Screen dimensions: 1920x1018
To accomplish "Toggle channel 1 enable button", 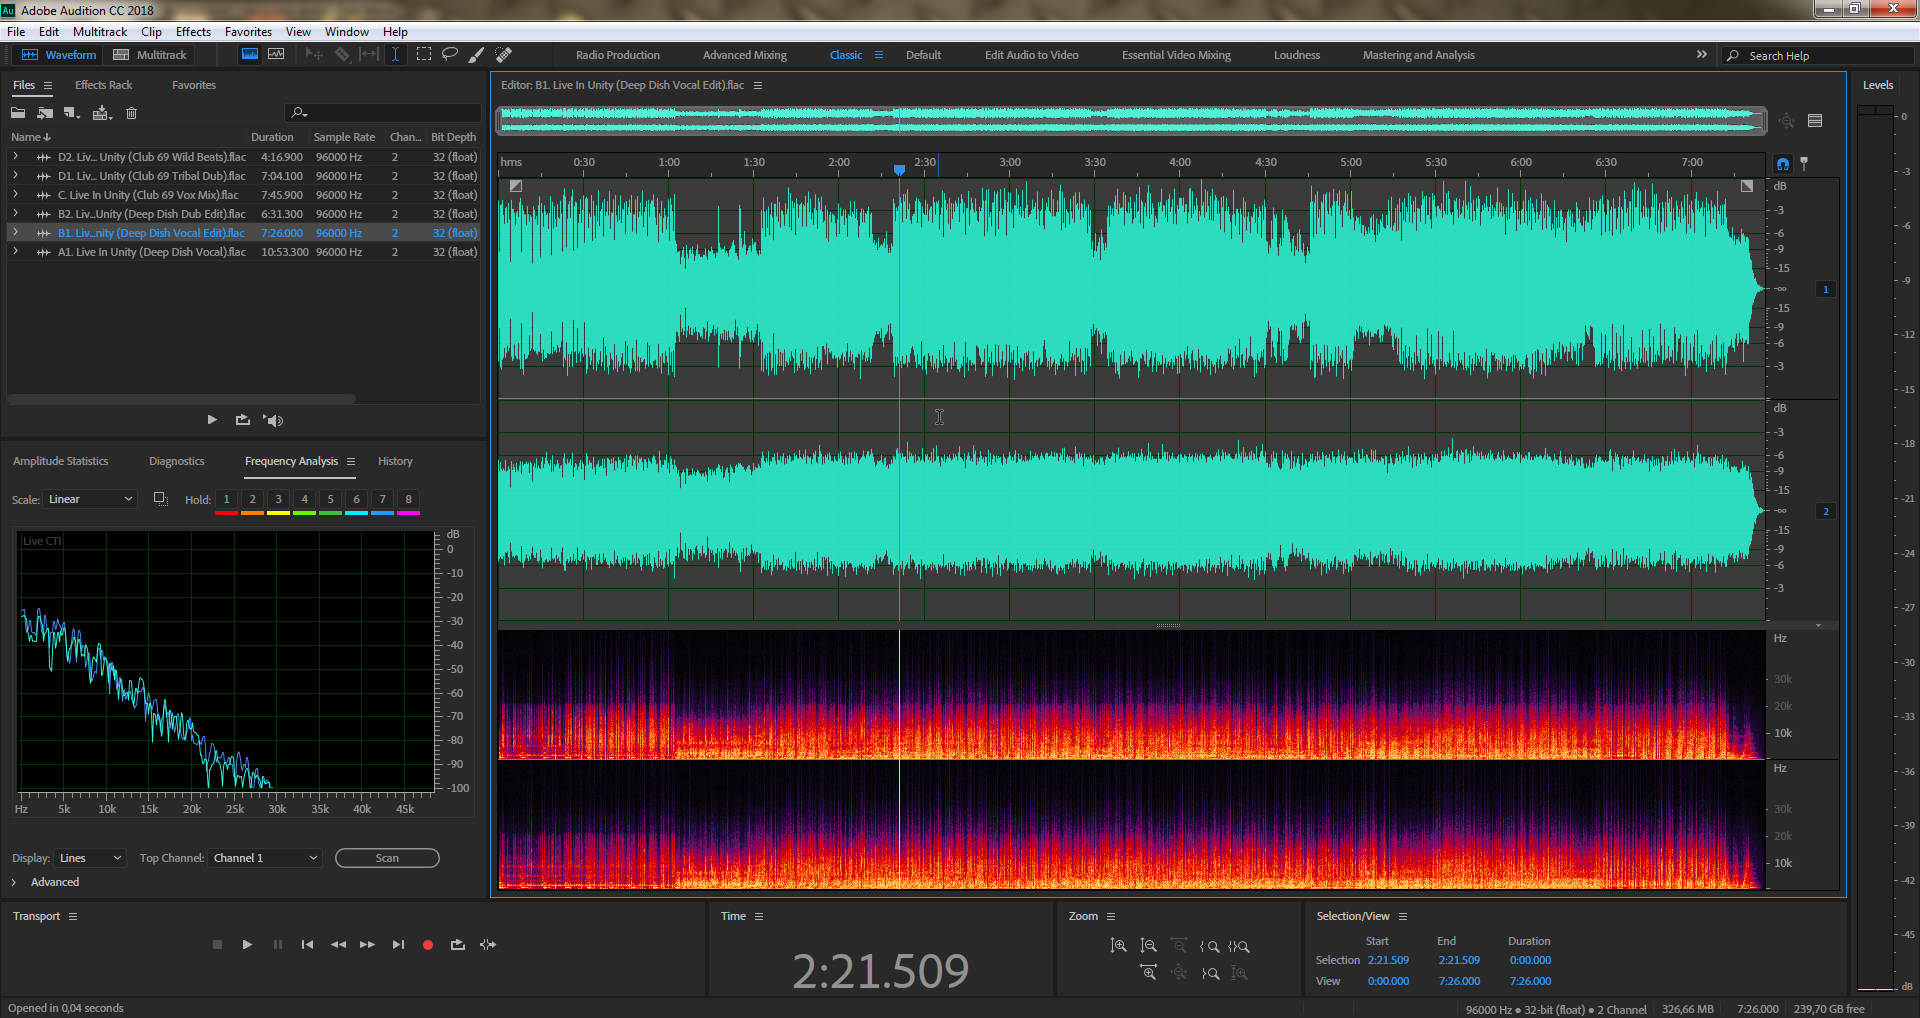I will [1826, 289].
